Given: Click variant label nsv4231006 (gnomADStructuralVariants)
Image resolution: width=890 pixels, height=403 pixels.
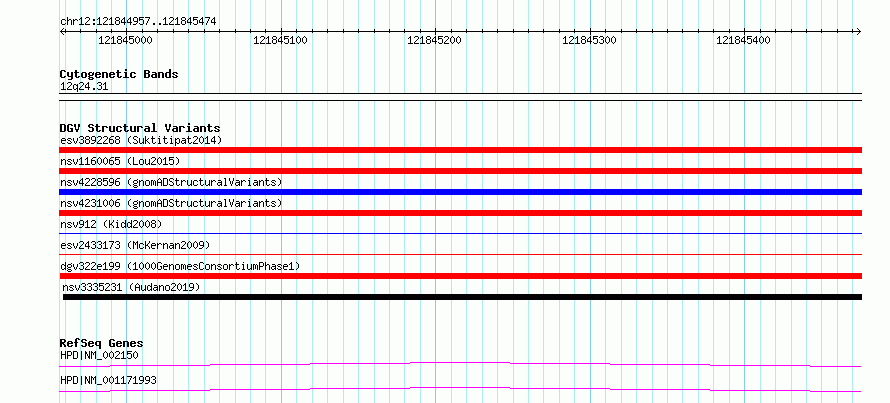Looking at the screenshot, I should [x=171, y=203].
